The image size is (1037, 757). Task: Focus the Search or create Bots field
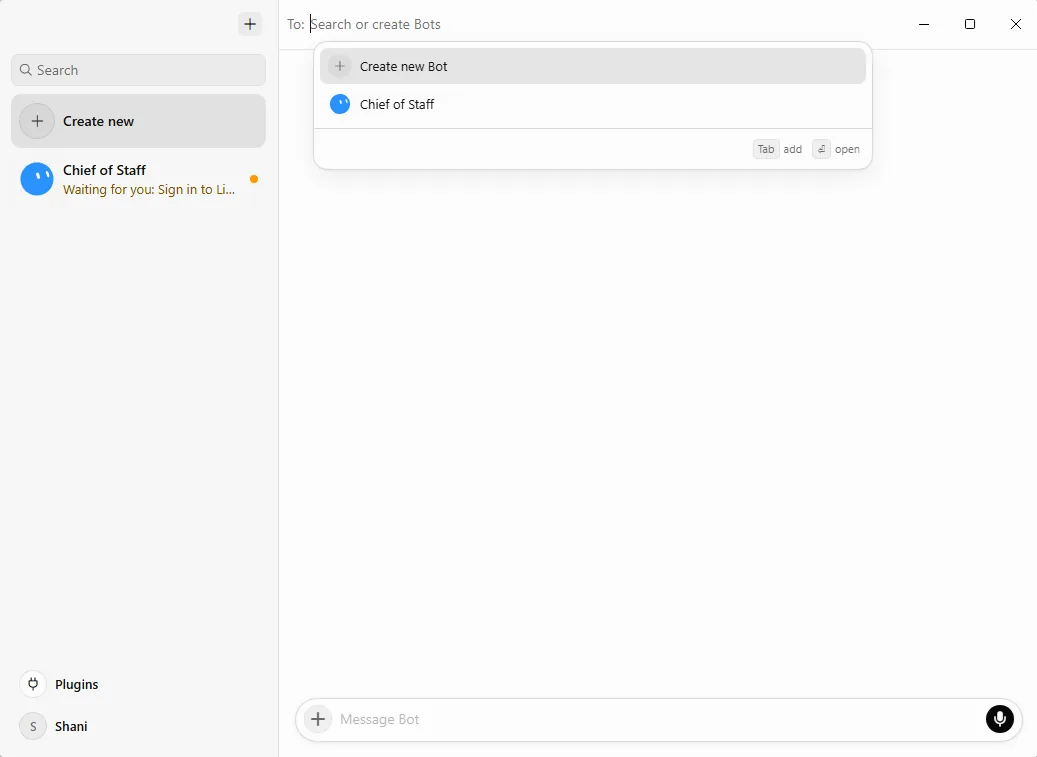(376, 24)
